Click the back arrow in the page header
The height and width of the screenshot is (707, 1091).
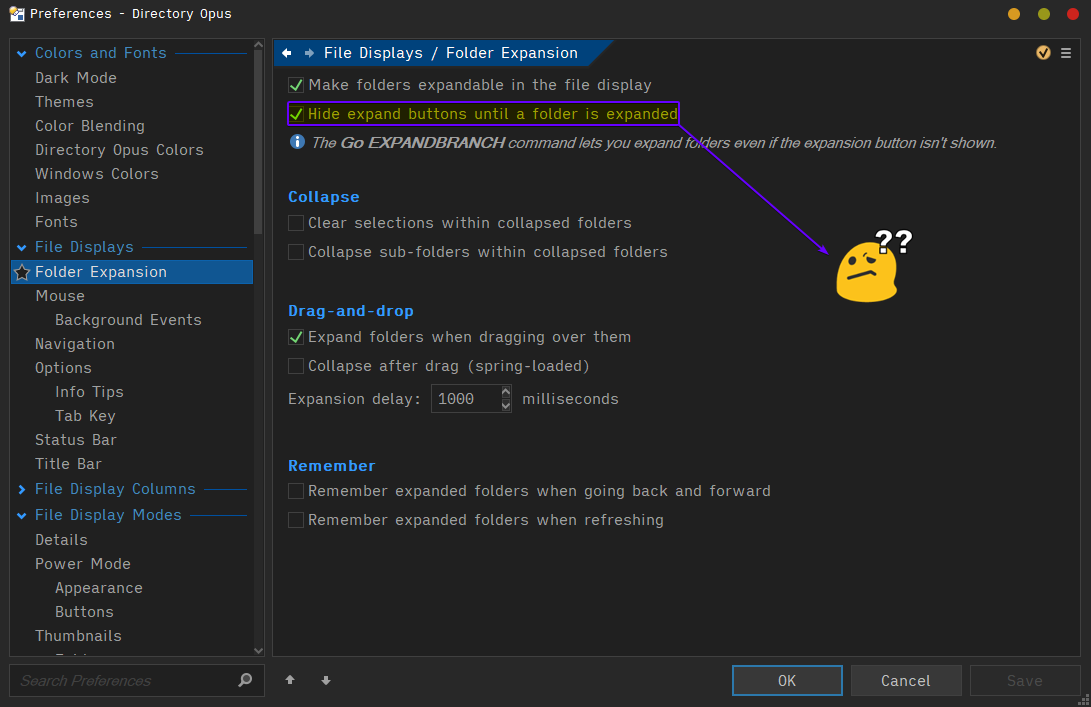(x=287, y=53)
